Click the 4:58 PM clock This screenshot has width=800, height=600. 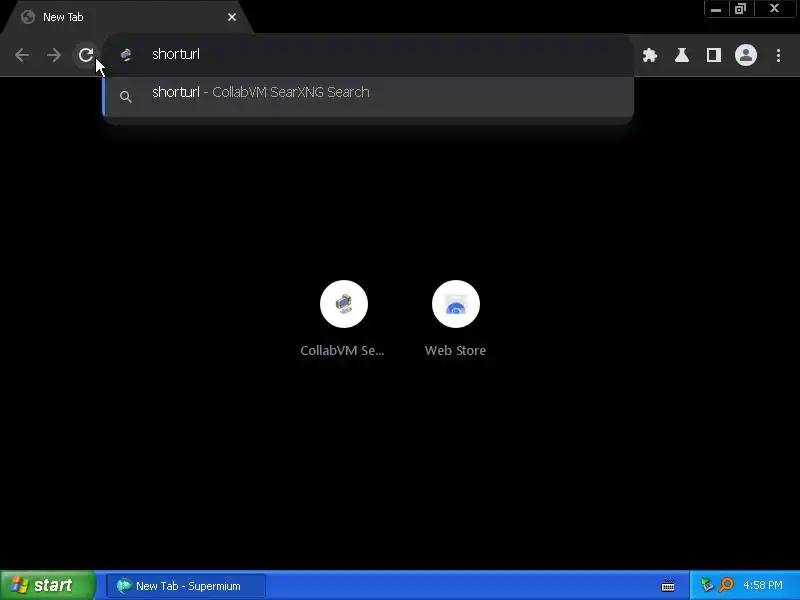pyautogui.click(x=763, y=585)
